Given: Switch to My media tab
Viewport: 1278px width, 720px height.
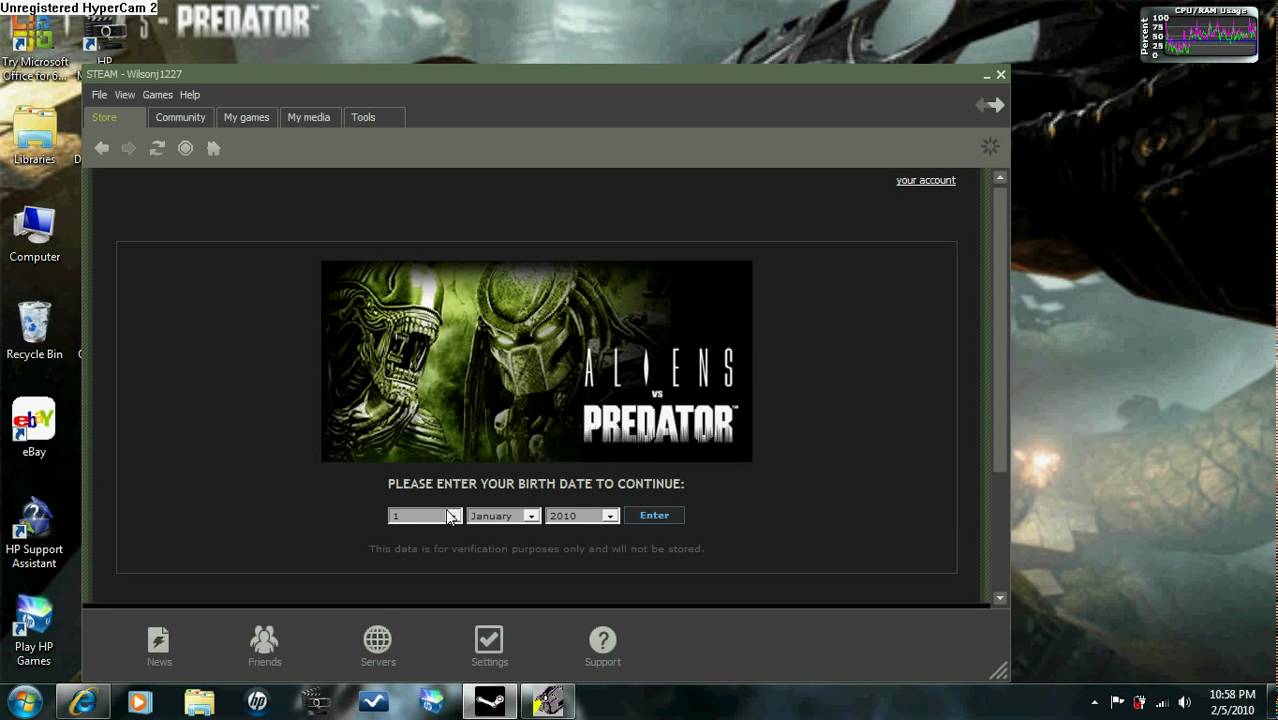Looking at the screenshot, I should click(x=309, y=117).
